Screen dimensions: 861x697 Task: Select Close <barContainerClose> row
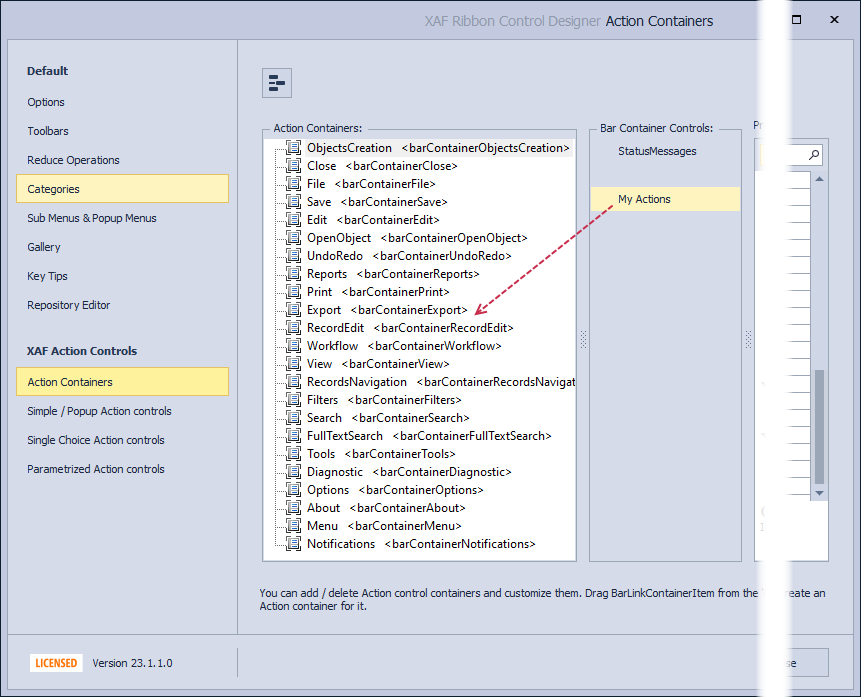coord(382,166)
